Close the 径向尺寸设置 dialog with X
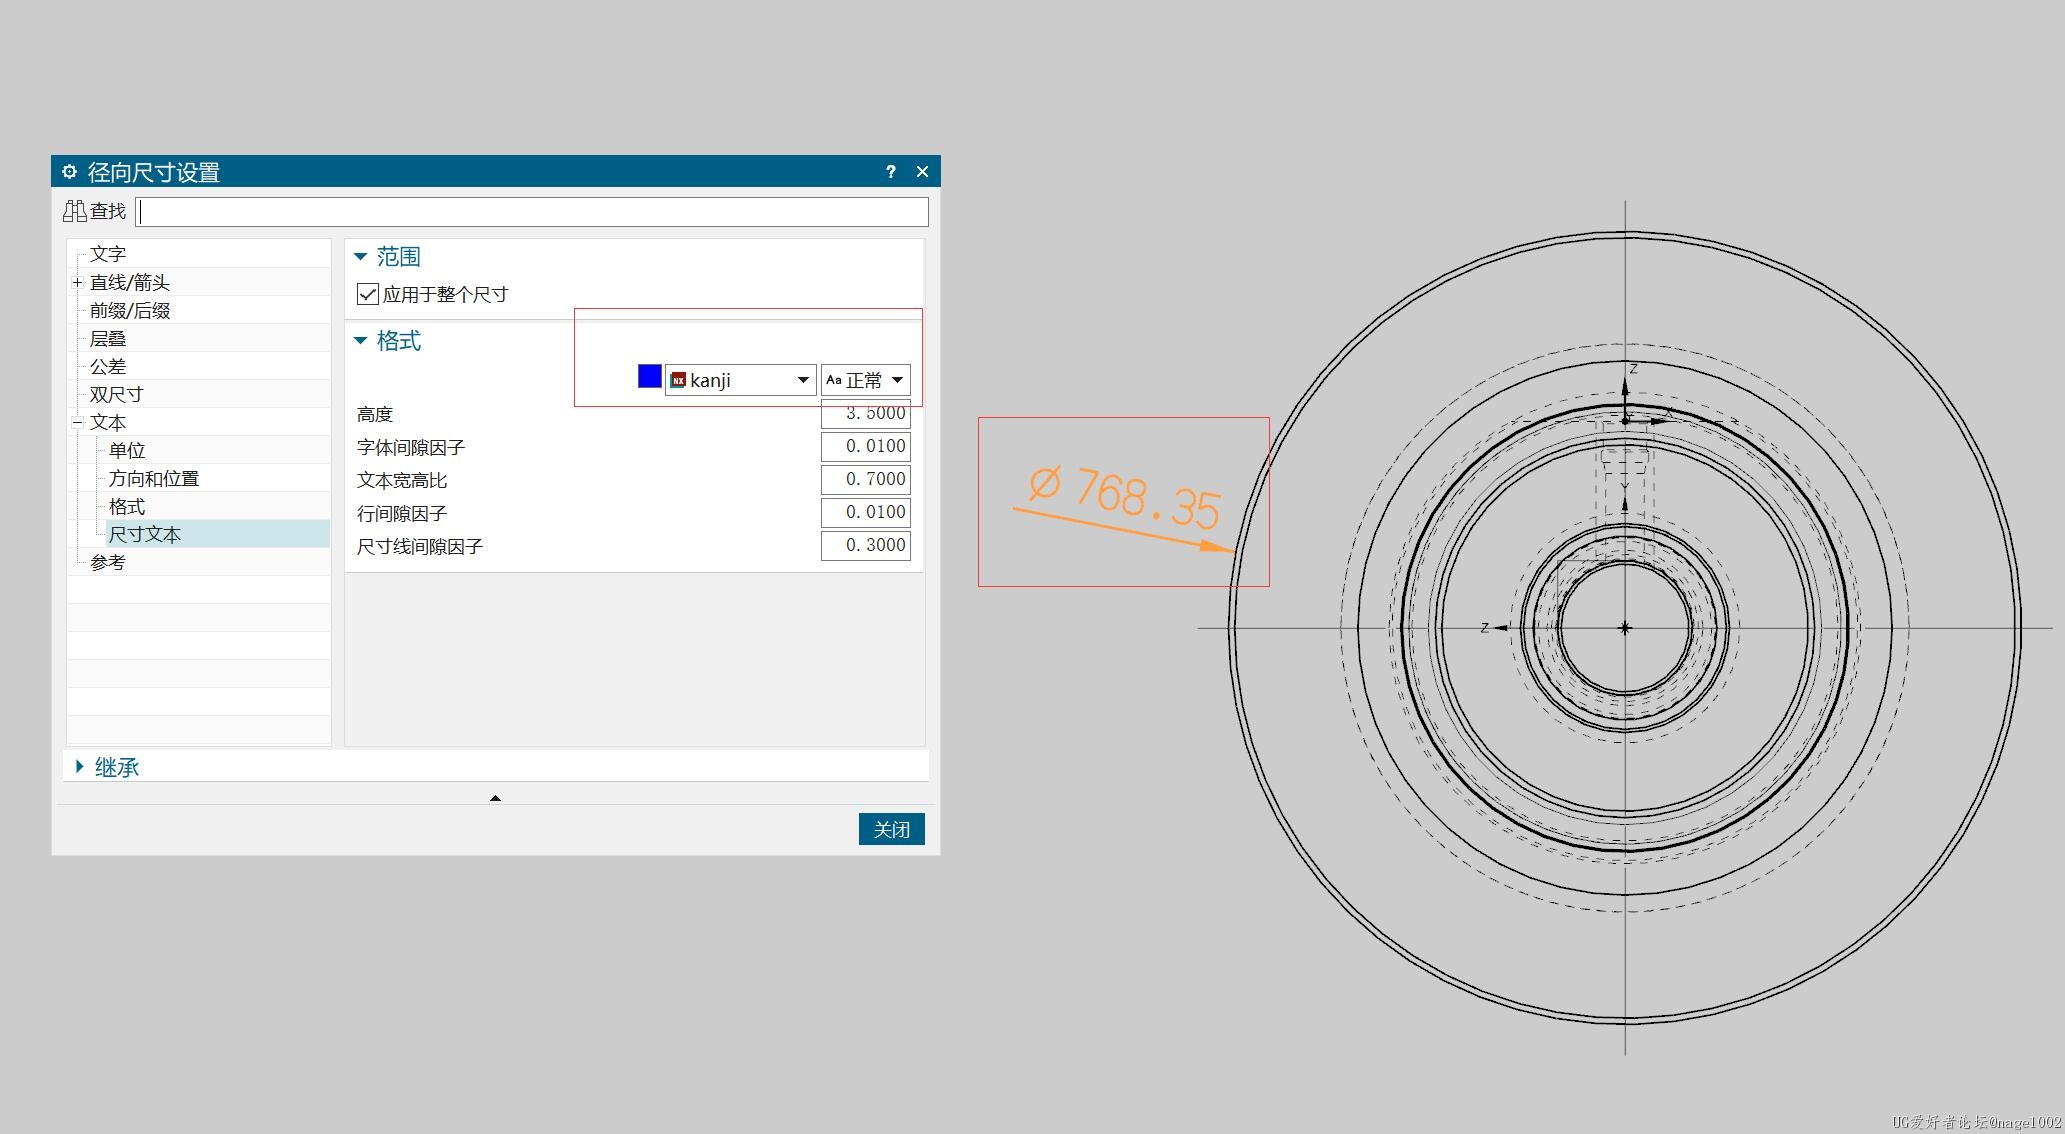This screenshot has height=1134, width=2065. [922, 172]
